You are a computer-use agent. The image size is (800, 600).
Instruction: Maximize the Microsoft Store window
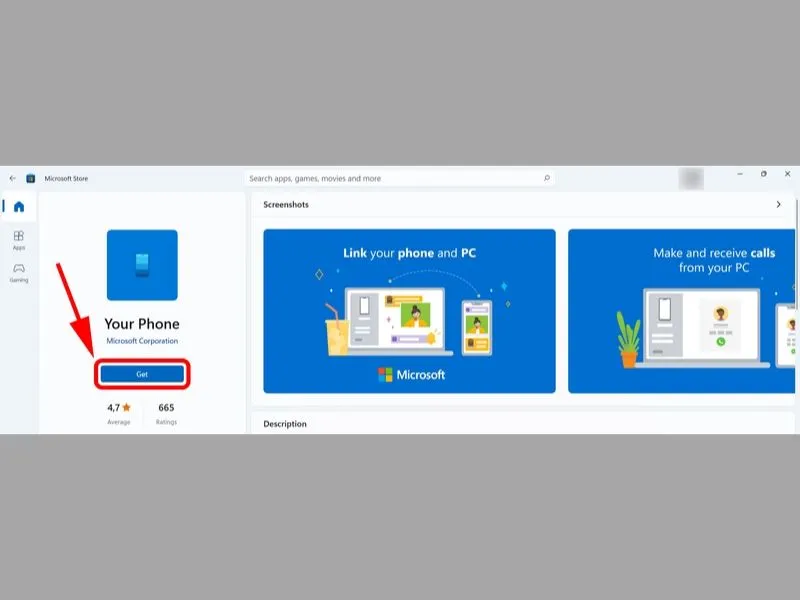click(x=764, y=174)
